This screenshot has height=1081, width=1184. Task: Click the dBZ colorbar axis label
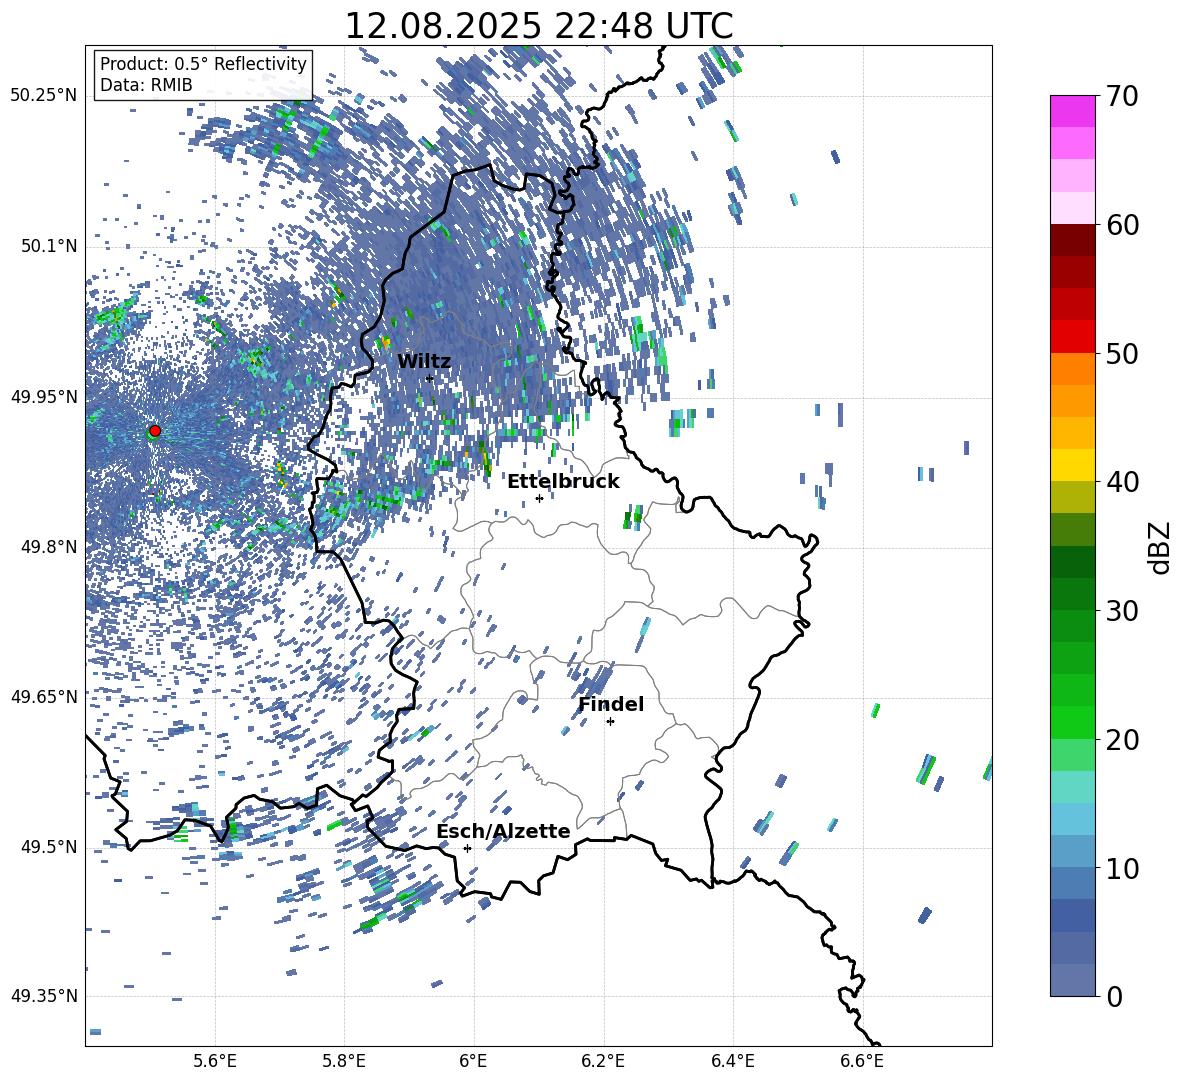coord(1159,547)
